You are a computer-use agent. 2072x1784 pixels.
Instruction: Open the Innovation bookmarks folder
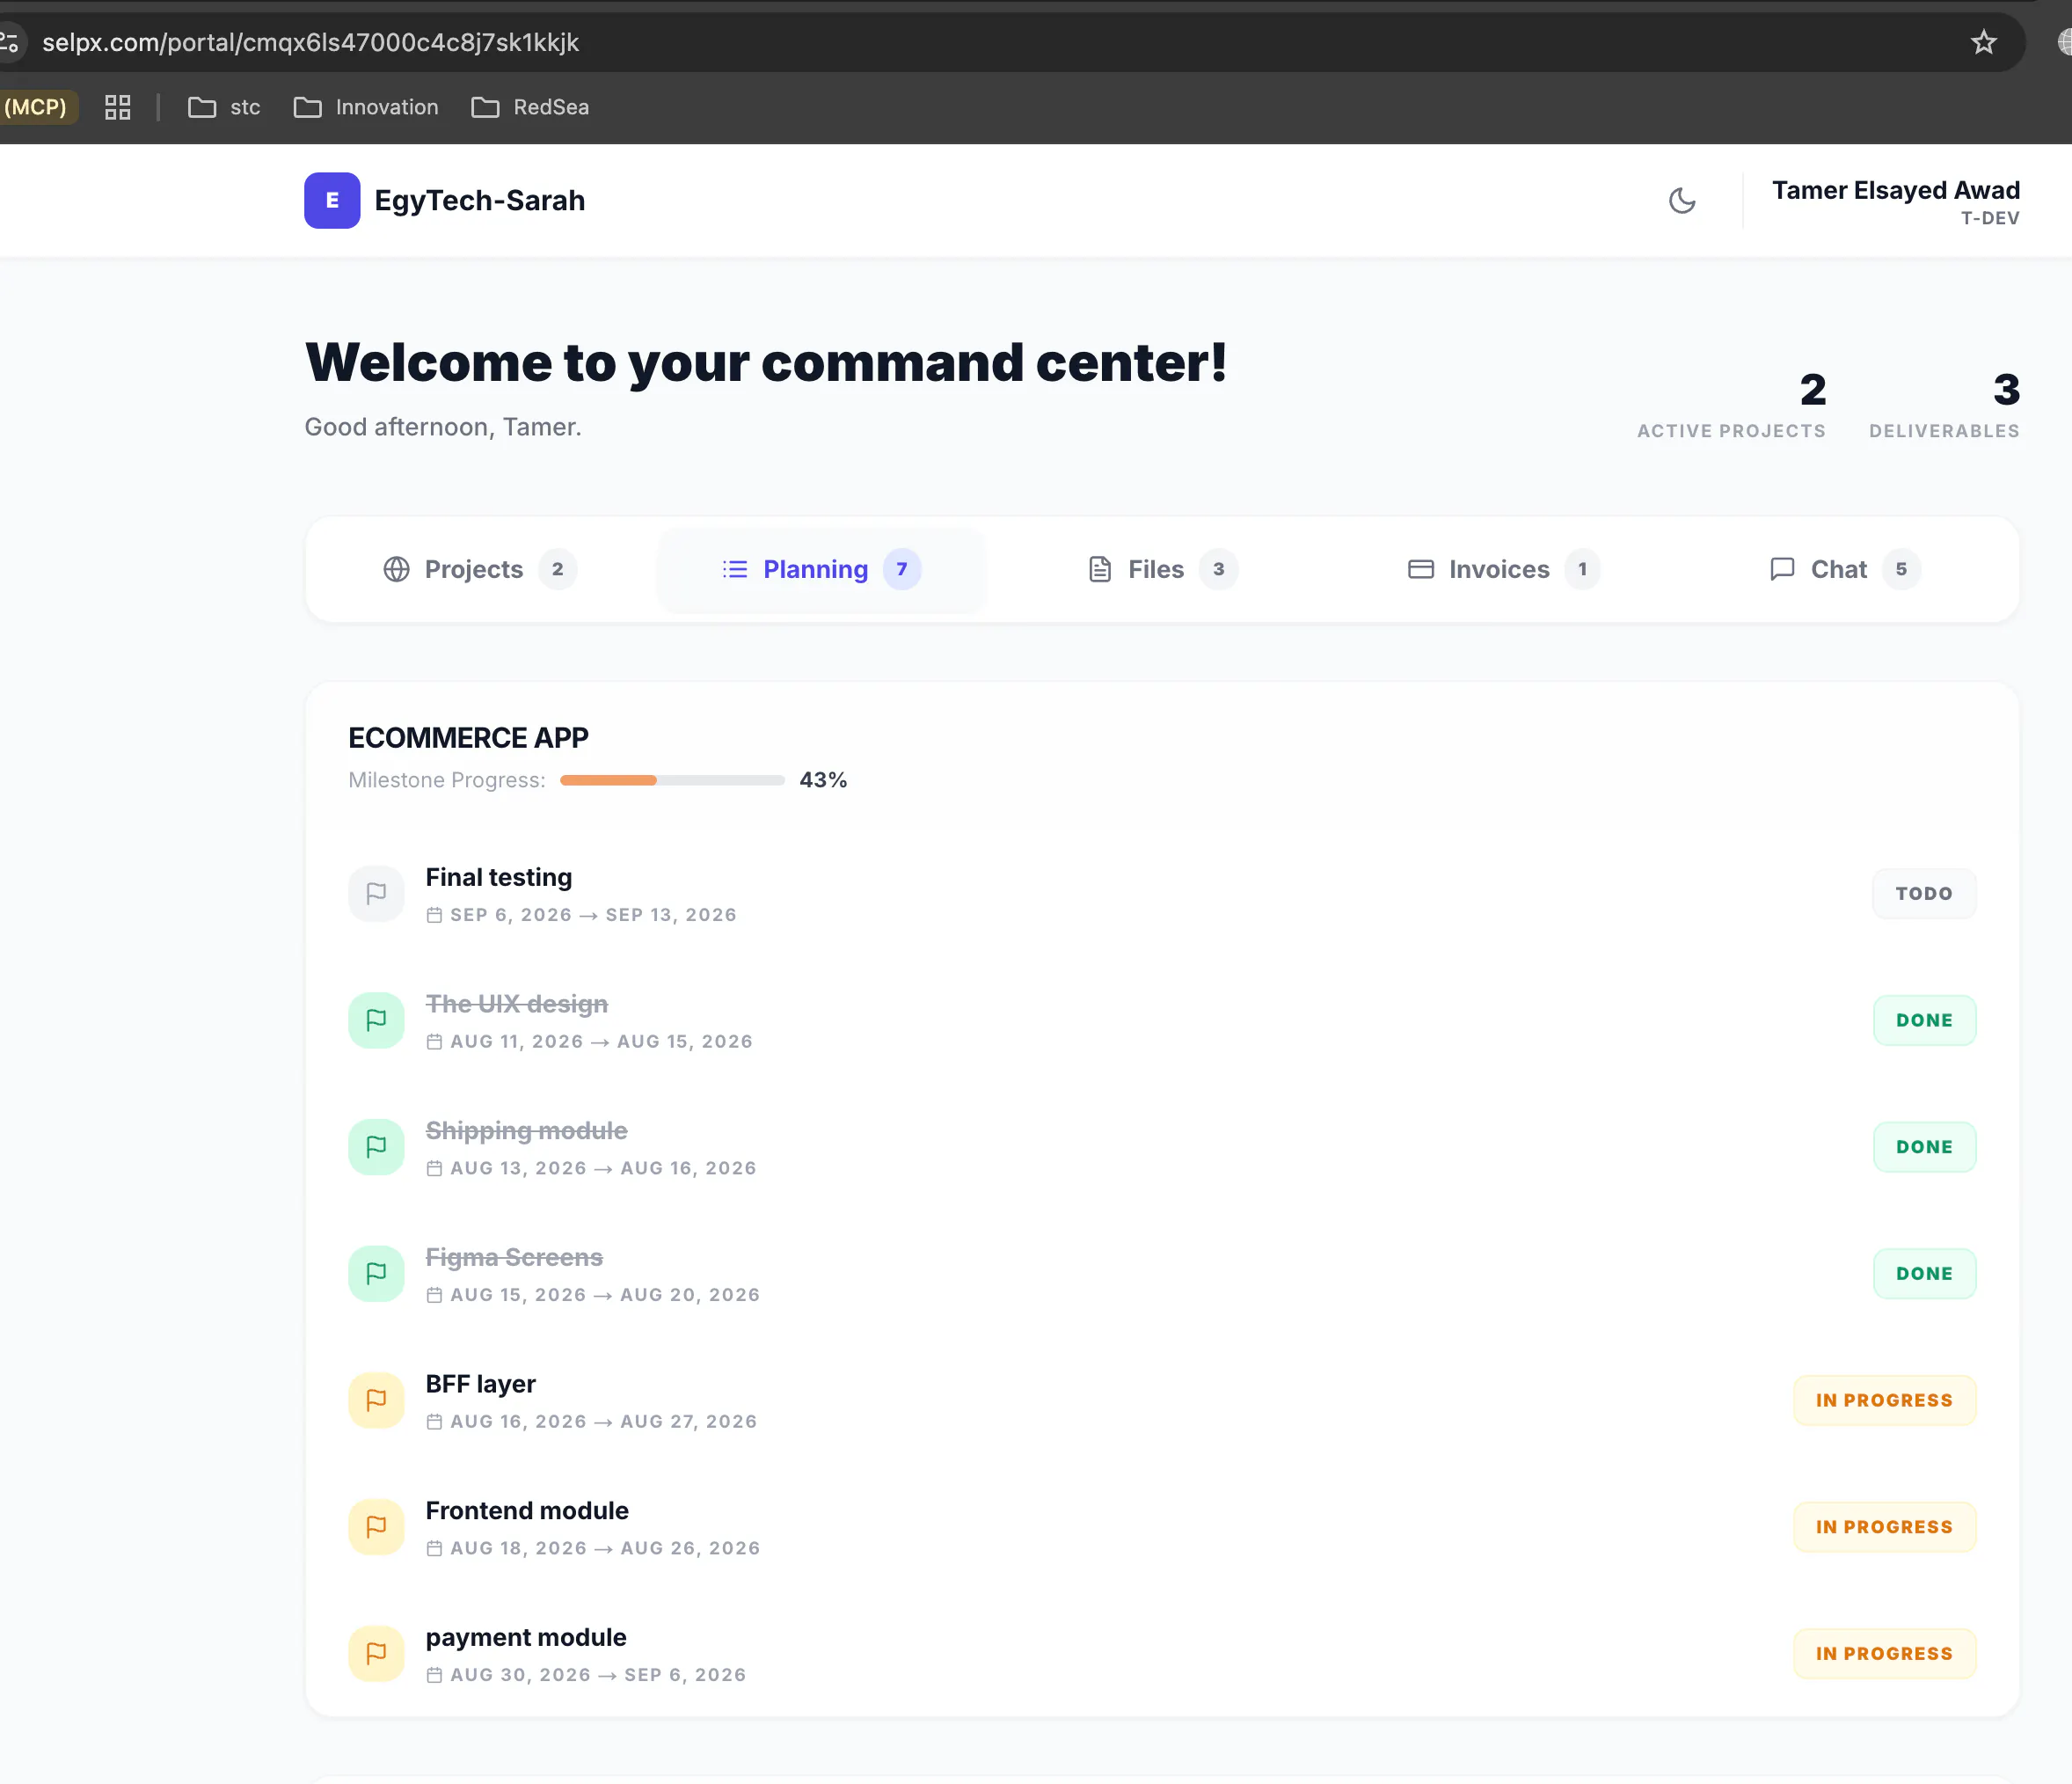(x=366, y=107)
